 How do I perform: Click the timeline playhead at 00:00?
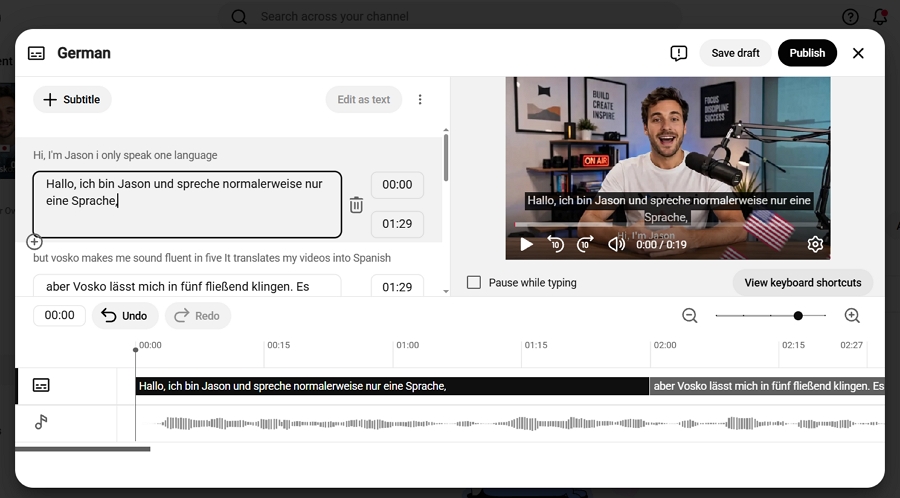pyautogui.click(x=135, y=349)
